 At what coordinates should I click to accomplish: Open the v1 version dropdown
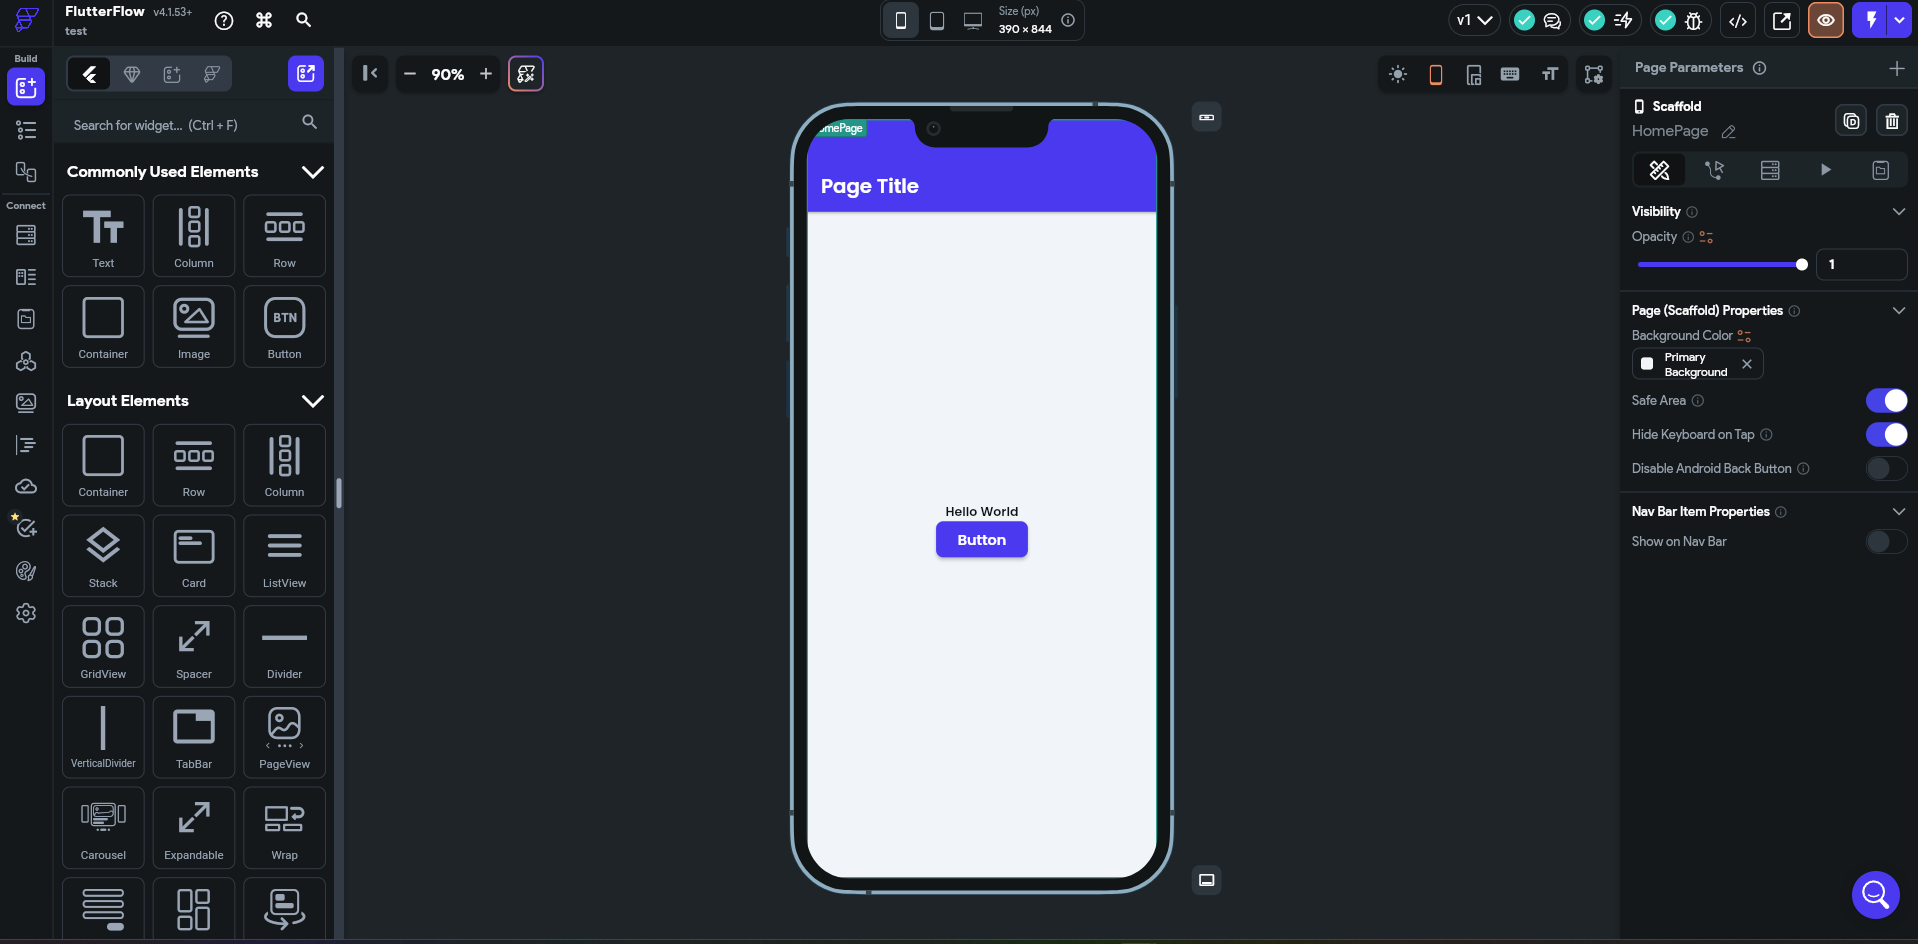(1474, 20)
